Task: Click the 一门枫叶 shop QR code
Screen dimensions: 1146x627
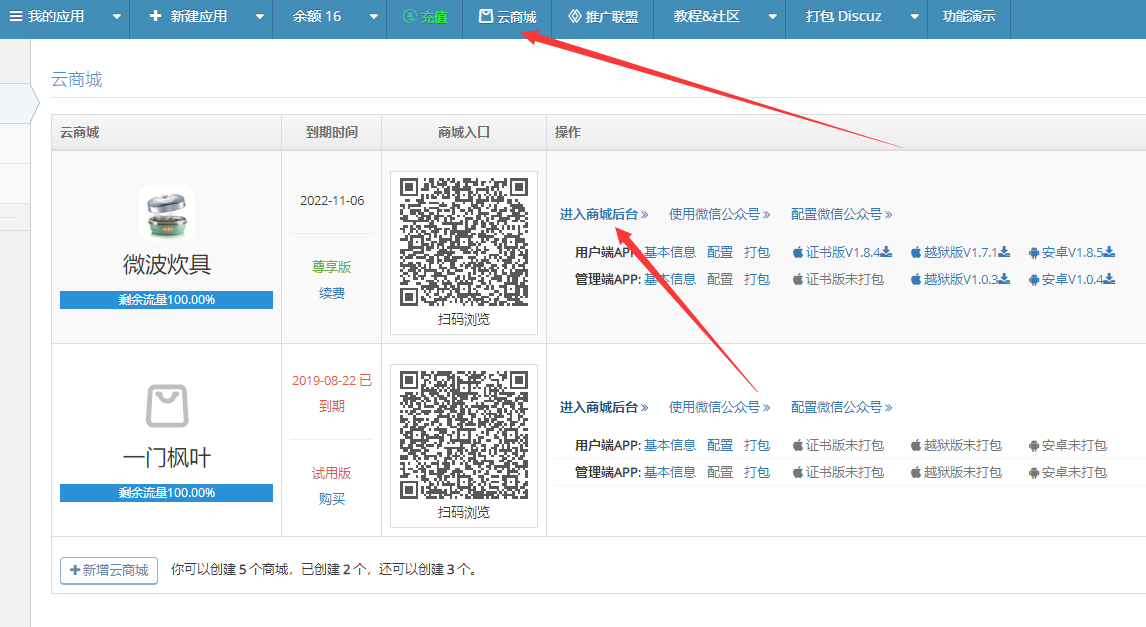Action: tap(464, 435)
